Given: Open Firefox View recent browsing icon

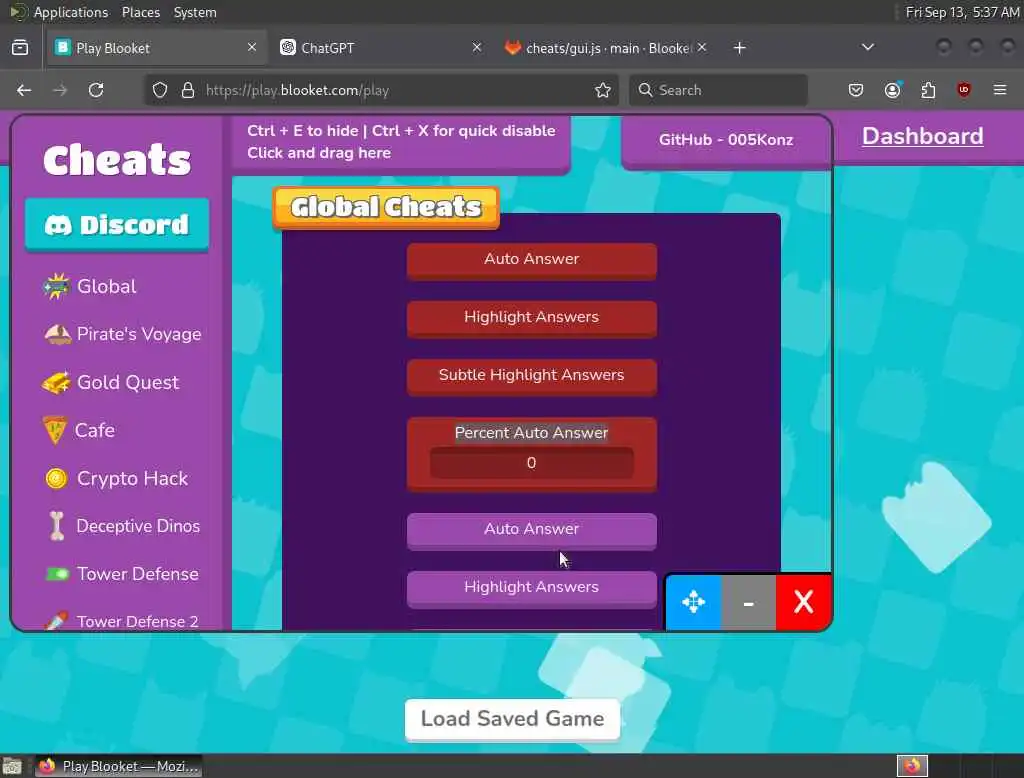Looking at the screenshot, I should coord(20,47).
